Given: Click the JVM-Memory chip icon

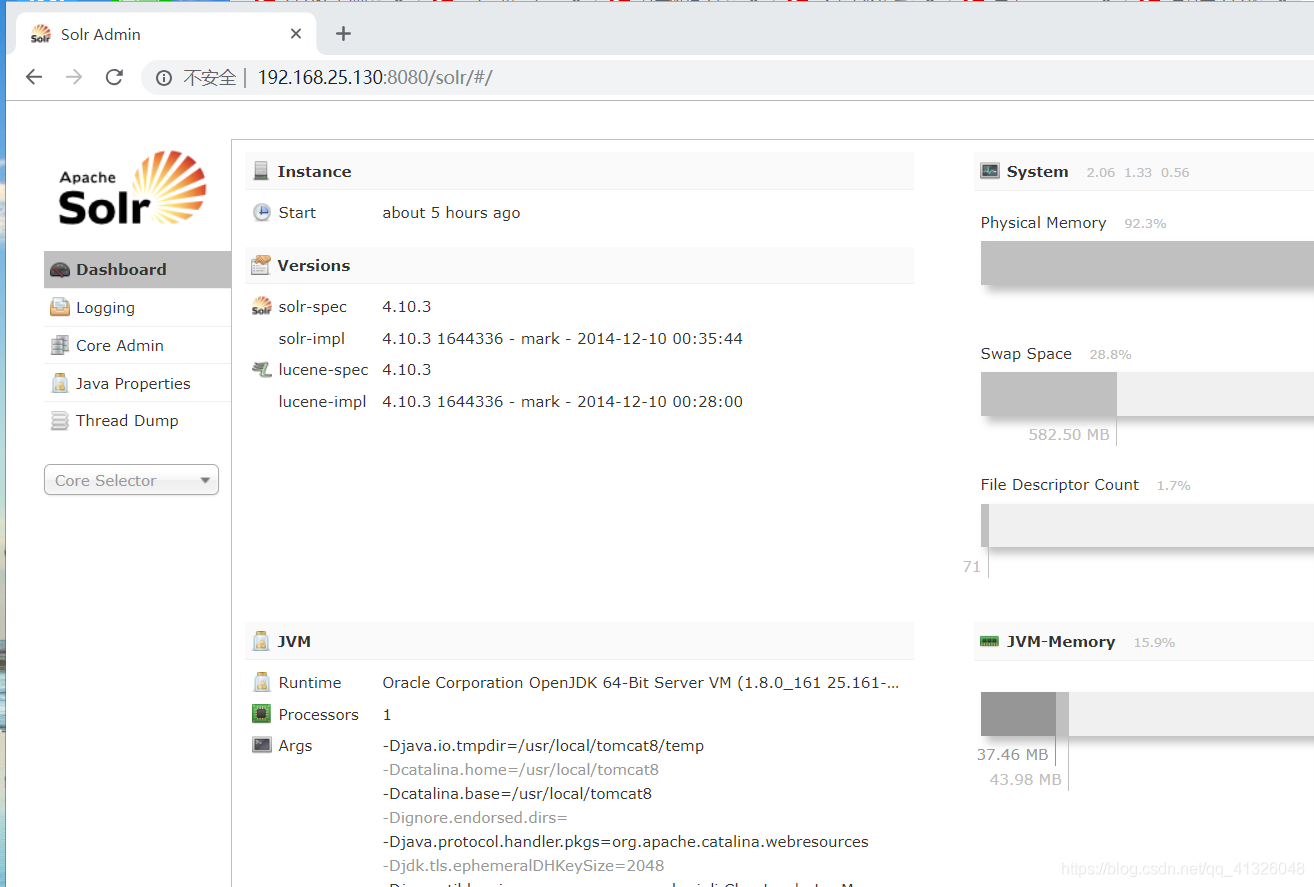Looking at the screenshot, I should pyautogui.click(x=990, y=642).
